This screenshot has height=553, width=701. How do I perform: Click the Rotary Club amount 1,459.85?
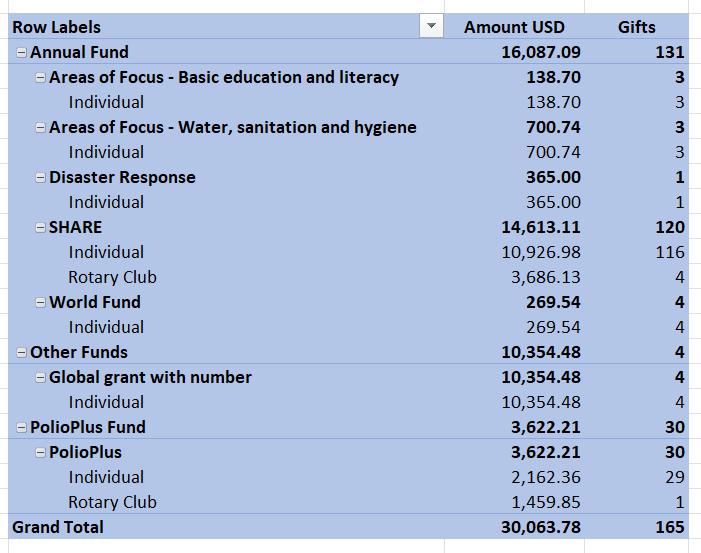[x=545, y=502]
